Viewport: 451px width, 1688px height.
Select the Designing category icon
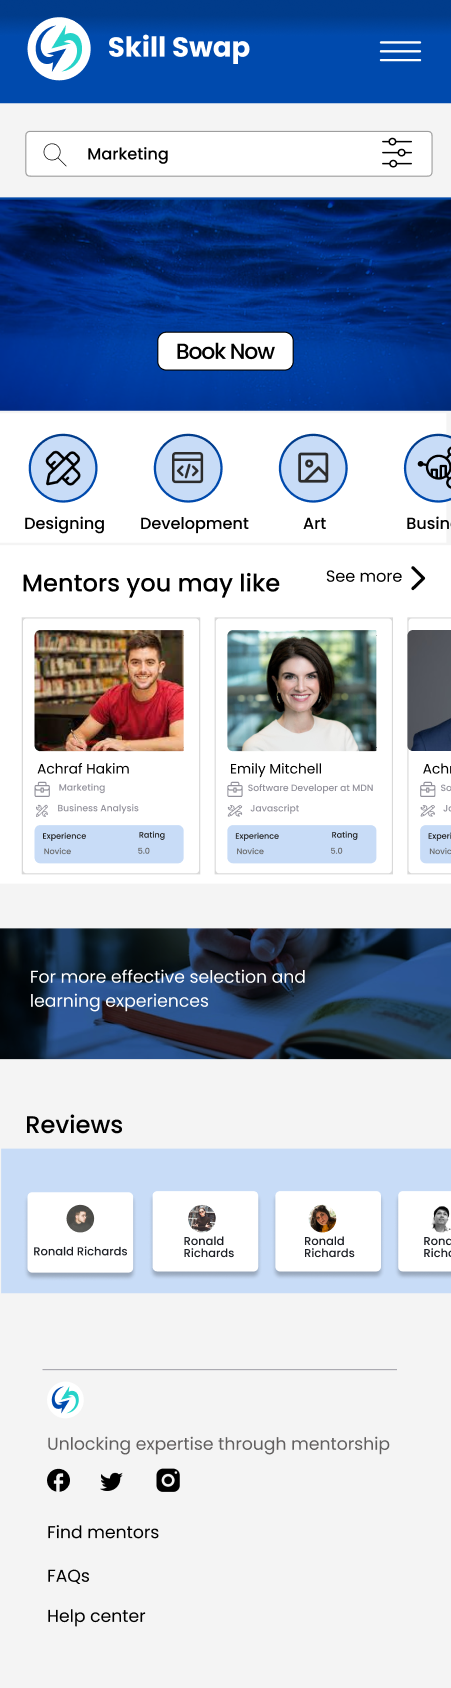click(63, 468)
